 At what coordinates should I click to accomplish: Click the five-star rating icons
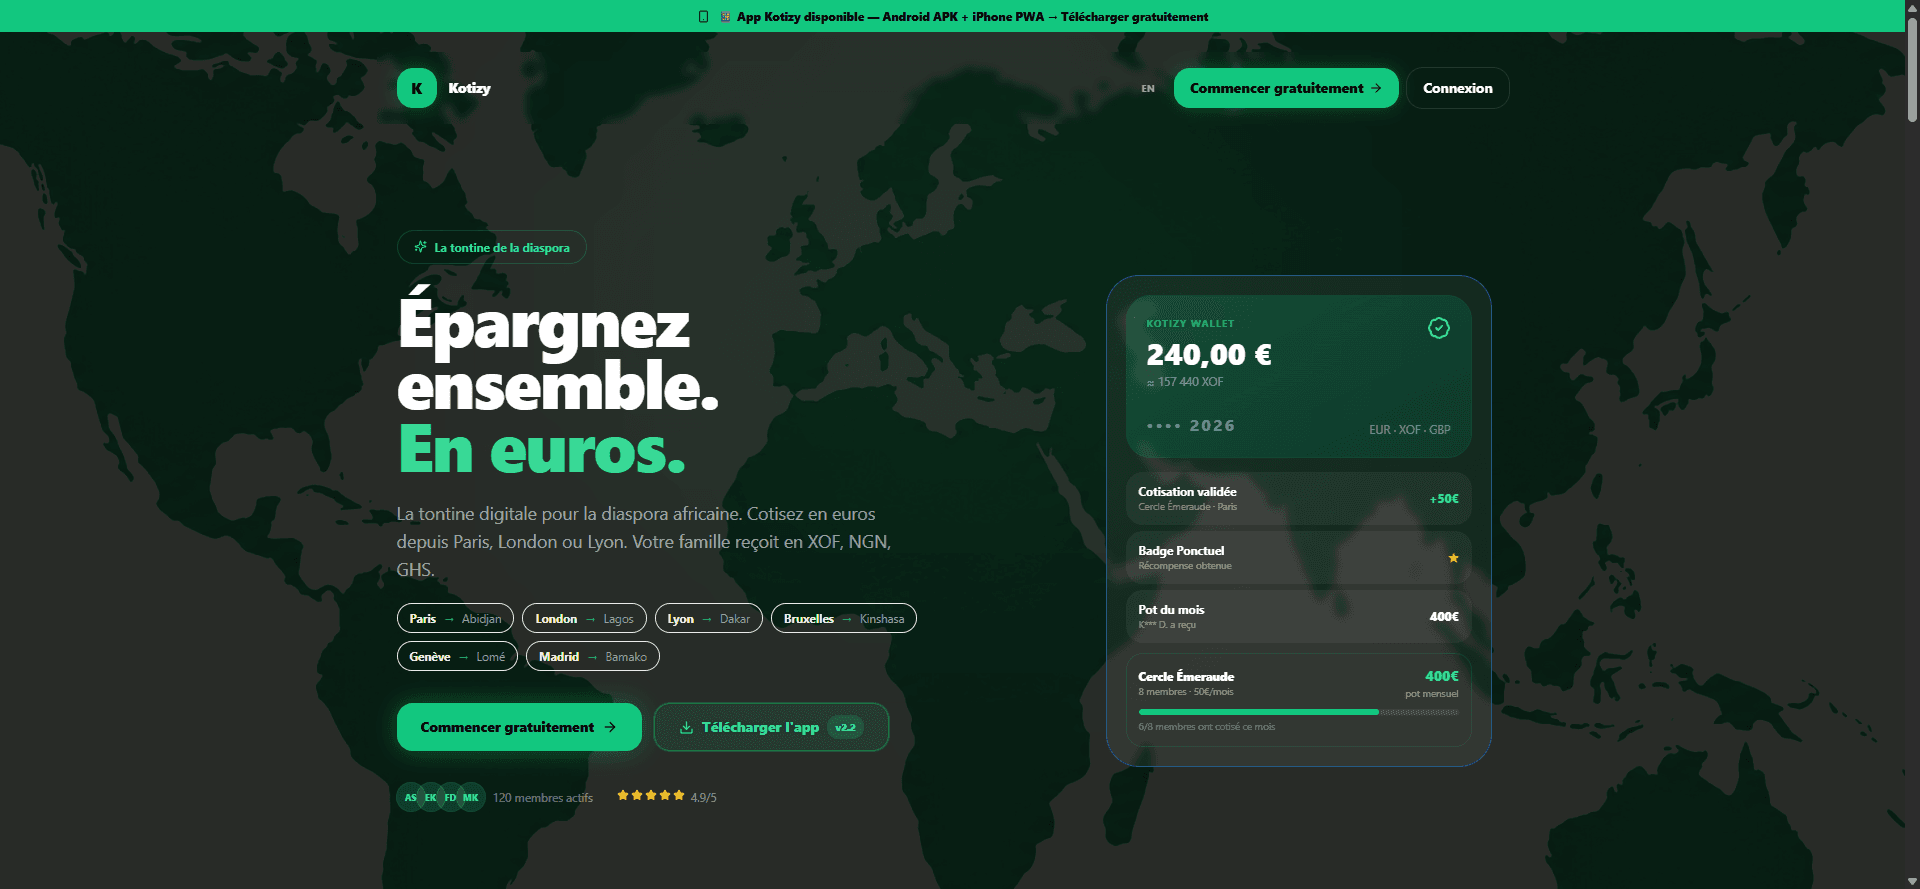click(x=651, y=796)
